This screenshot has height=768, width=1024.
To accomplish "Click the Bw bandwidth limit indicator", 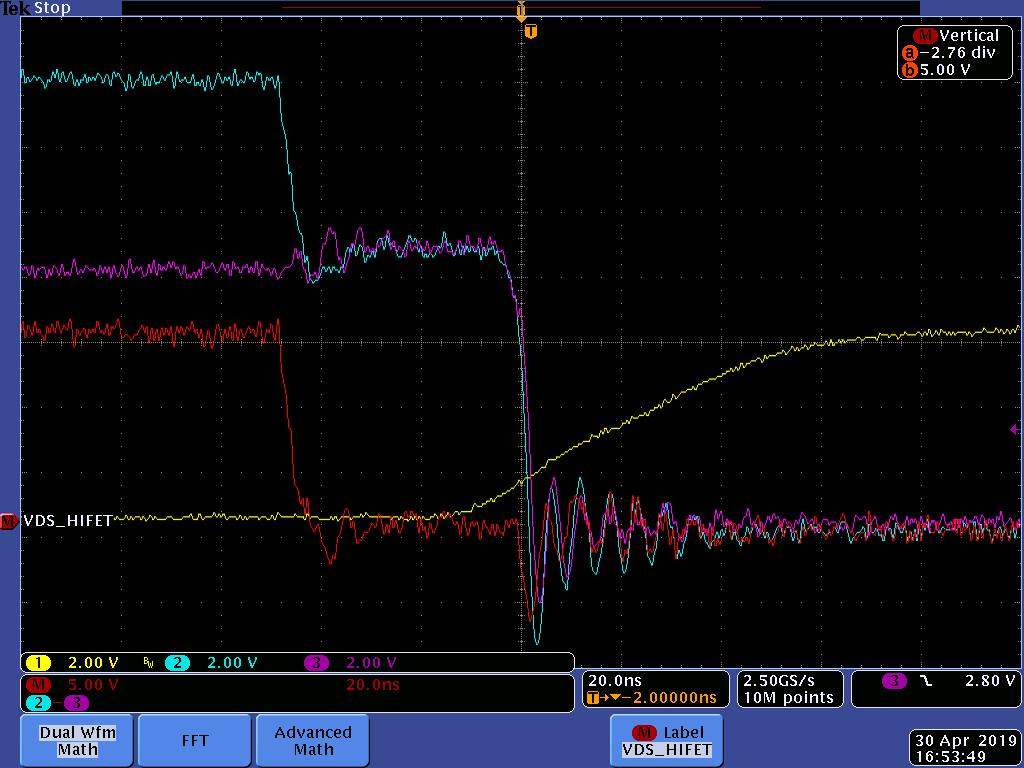I will tap(148, 664).
